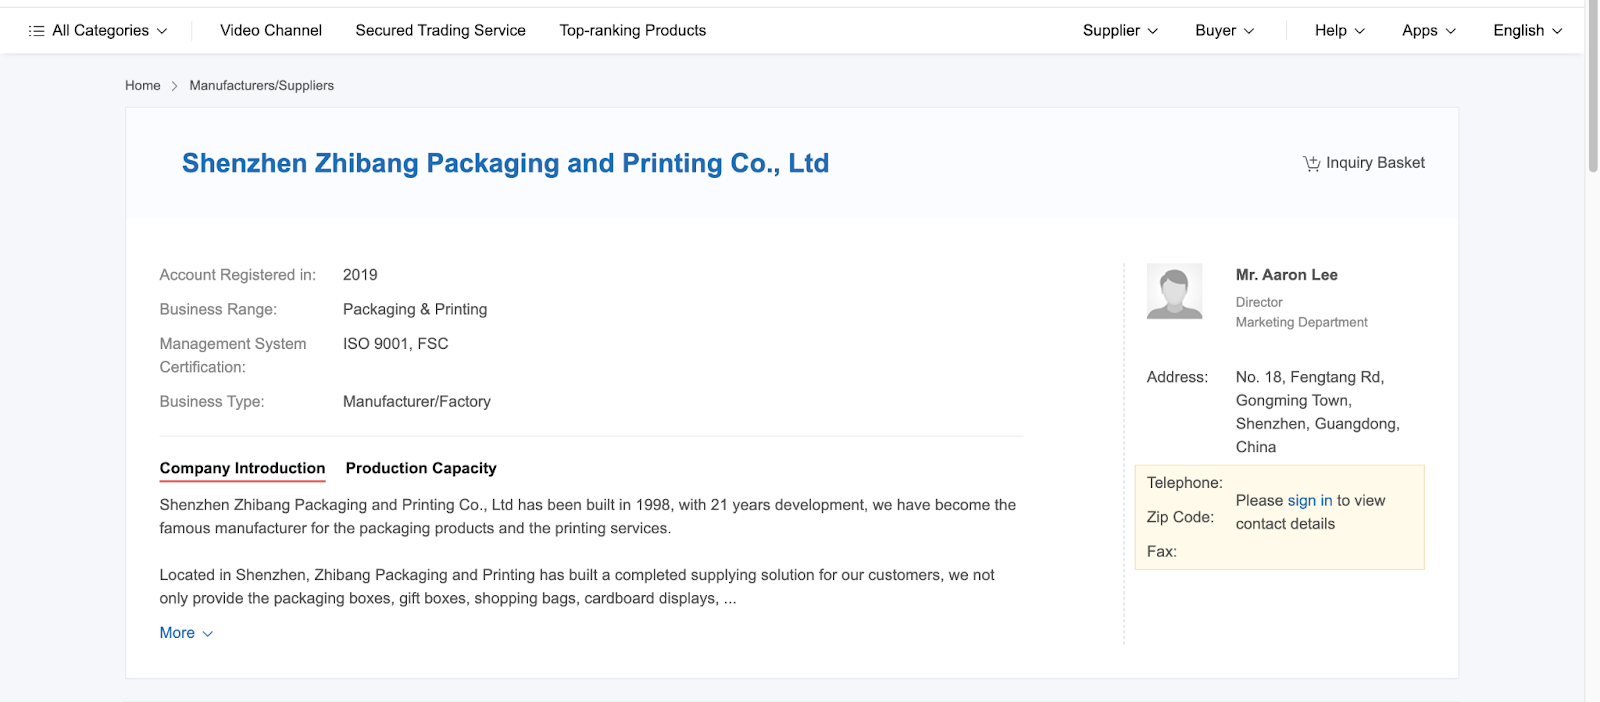Click the All Categories list icon
This screenshot has width=1600, height=702.
click(37, 31)
